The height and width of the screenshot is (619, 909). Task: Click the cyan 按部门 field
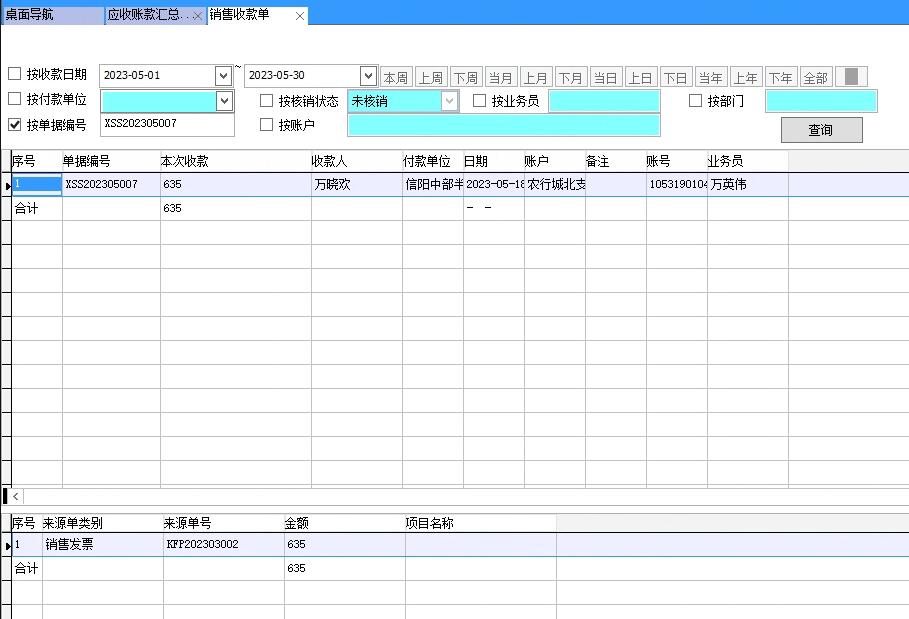click(821, 101)
